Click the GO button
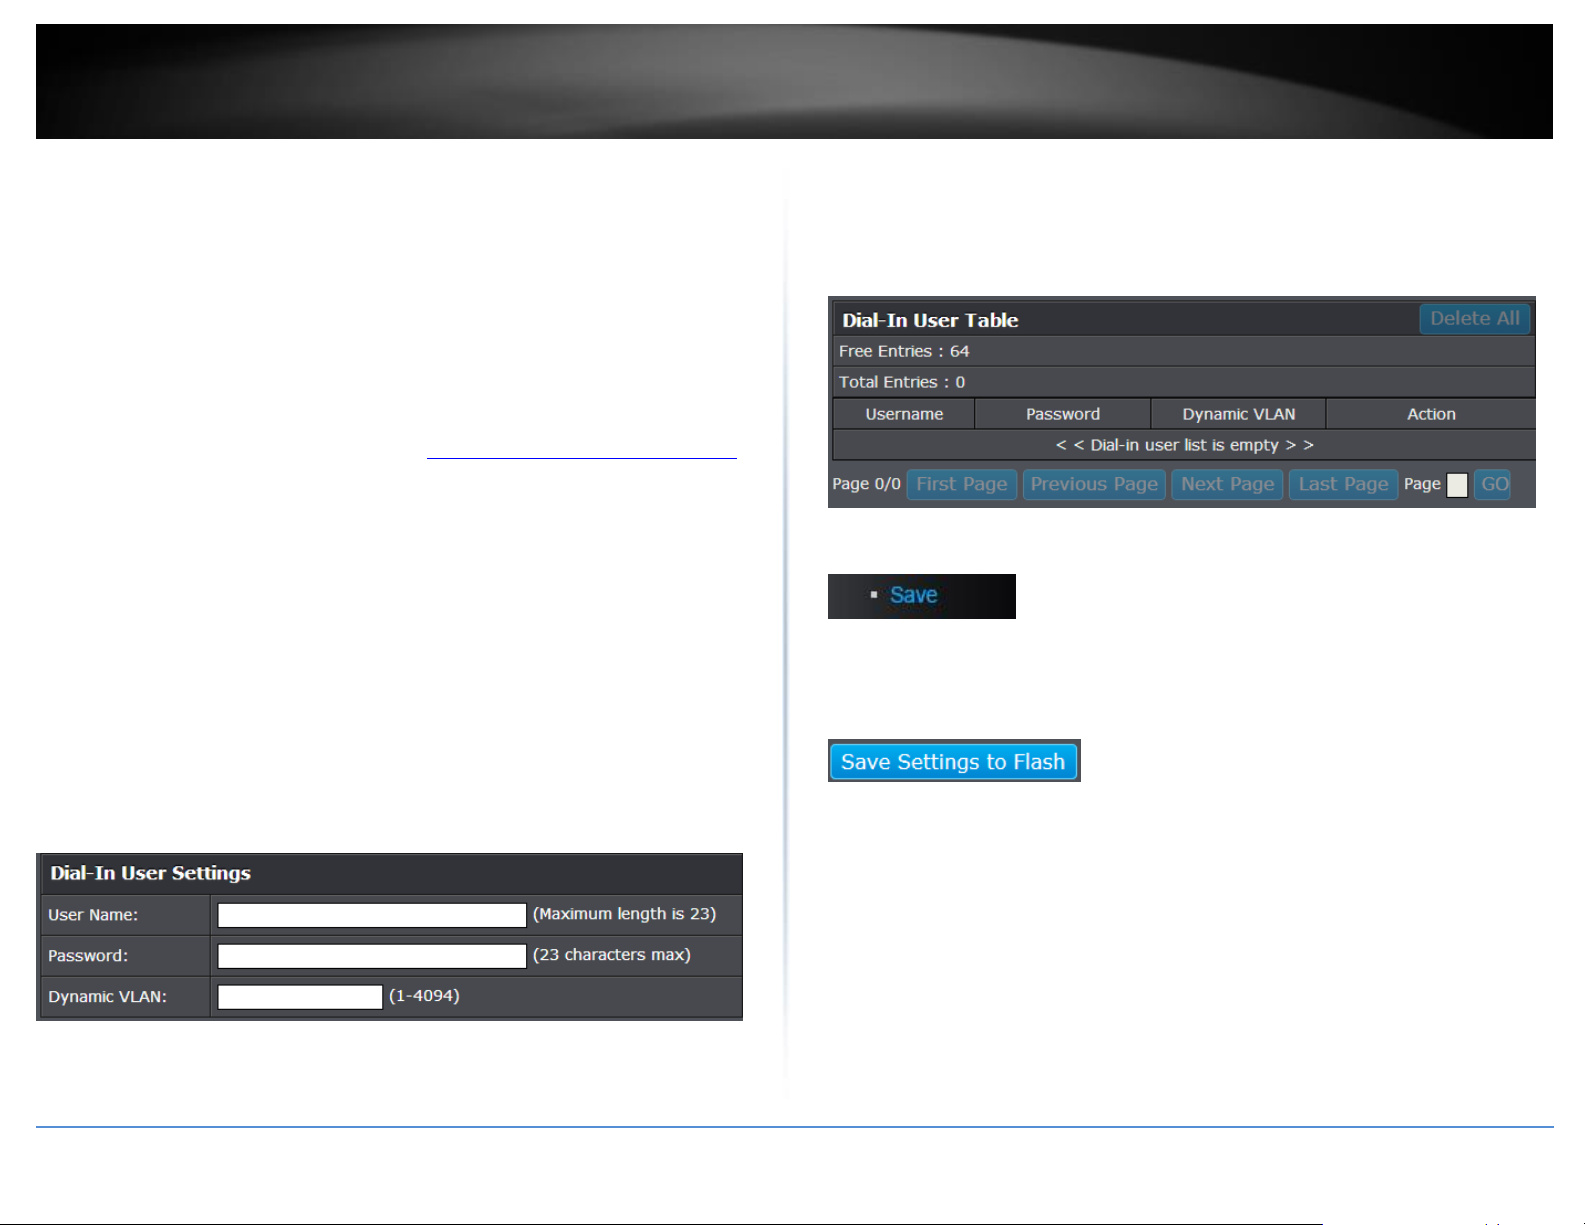 (1493, 485)
